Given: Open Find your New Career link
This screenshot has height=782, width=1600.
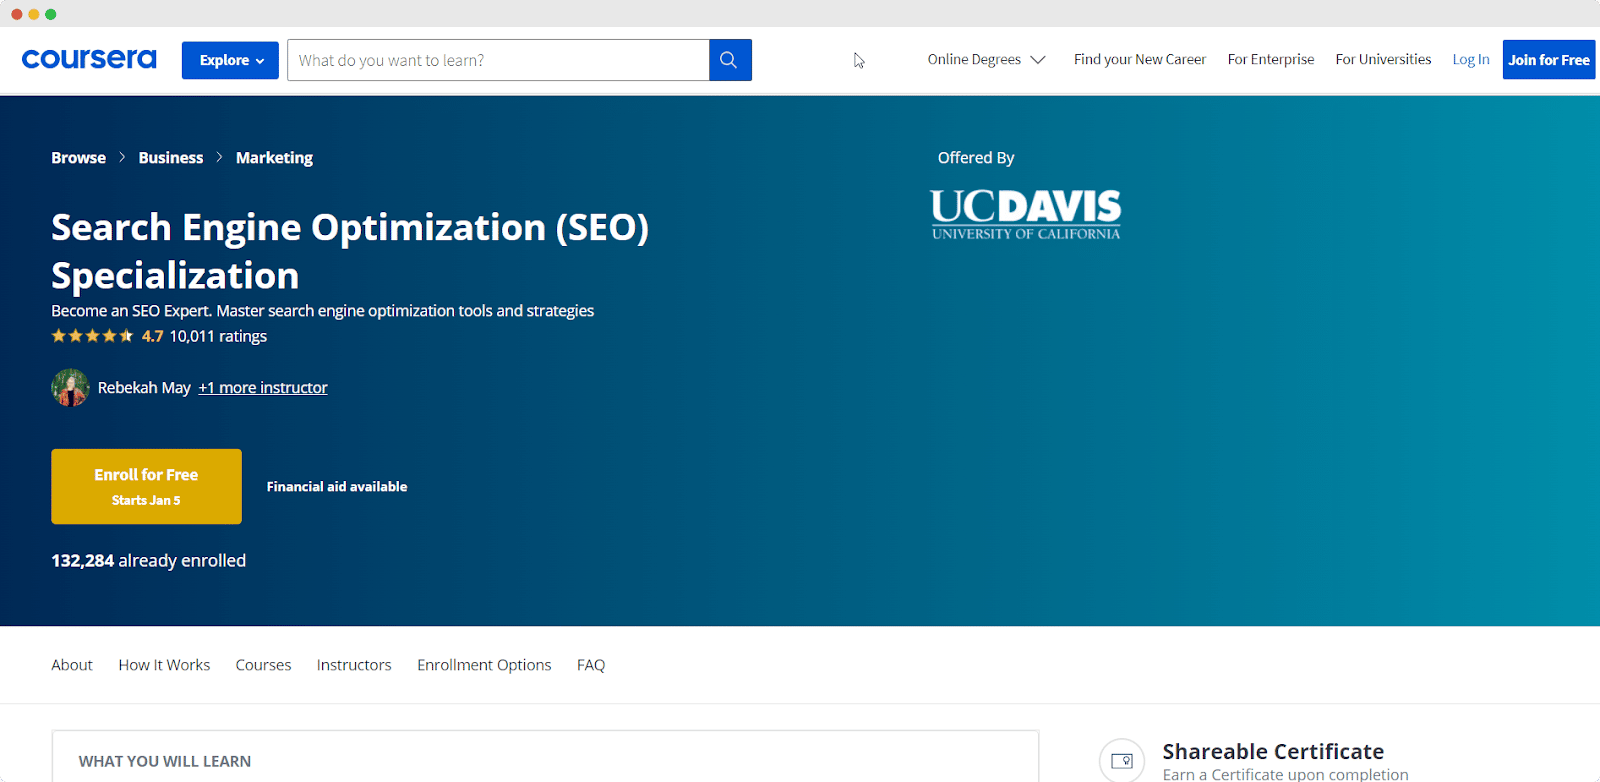Looking at the screenshot, I should (1140, 60).
